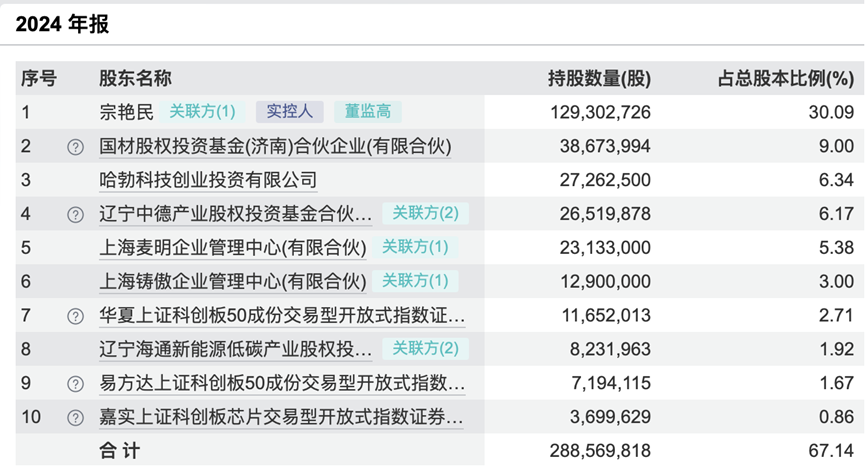The image size is (865, 466).
Task: Open 上海铸傲企业管理中心(有限合伙) details
Action: point(233,281)
